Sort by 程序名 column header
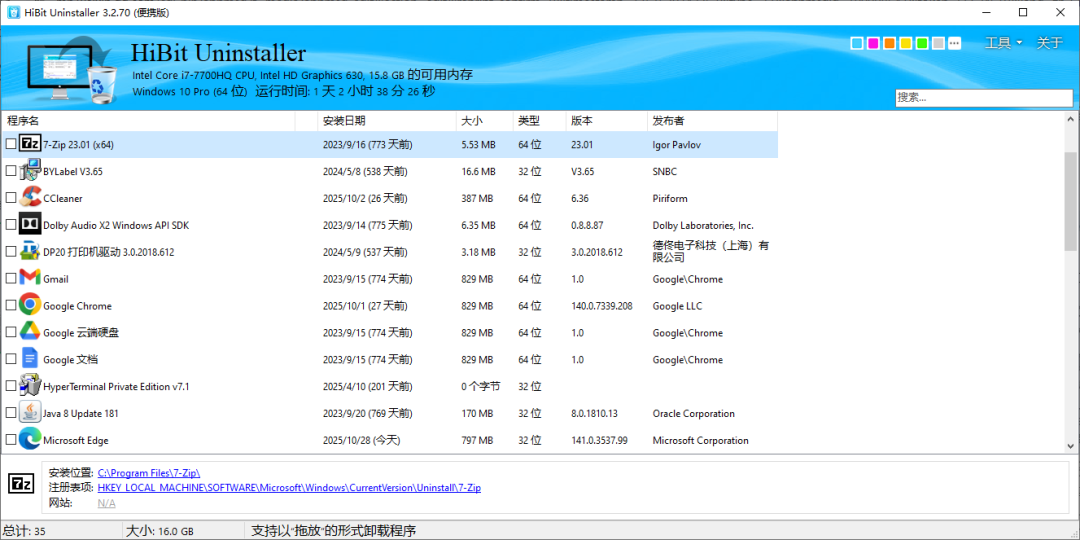 click(x=148, y=121)
